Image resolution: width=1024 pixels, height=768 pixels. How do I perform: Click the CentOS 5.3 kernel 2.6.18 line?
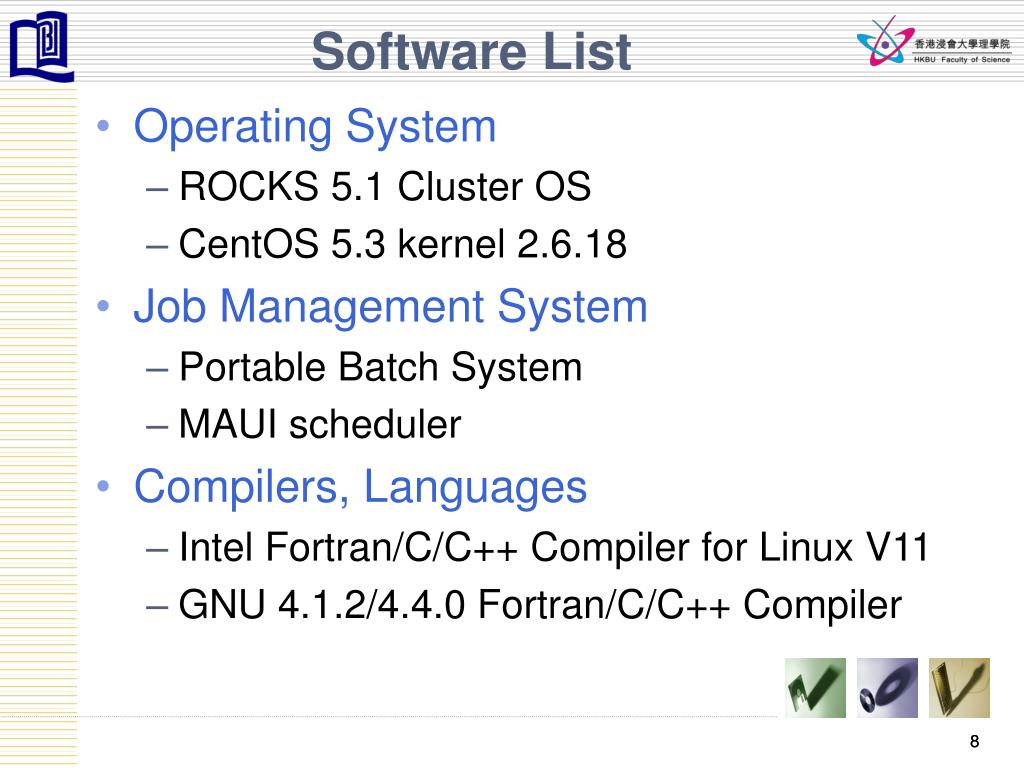[x=402, y=244]
